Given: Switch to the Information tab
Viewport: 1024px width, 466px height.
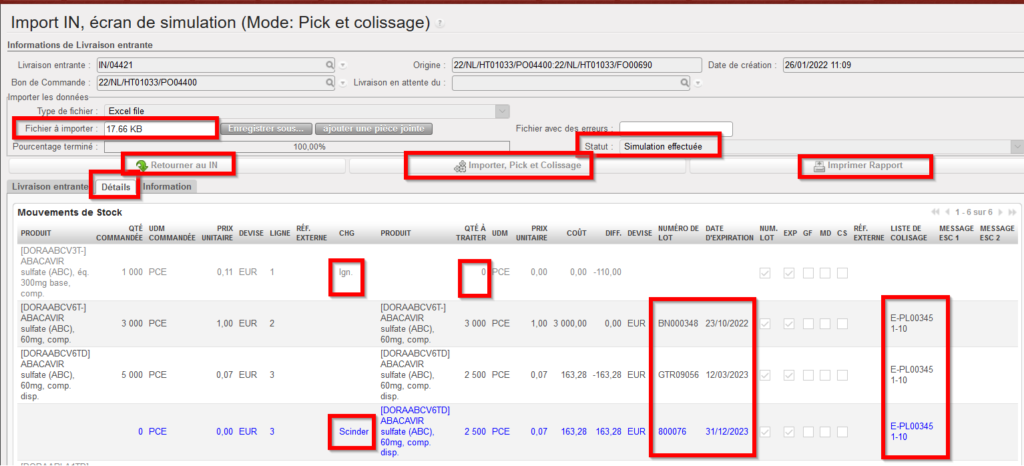Looking at the screenshot, I should point(167,186).
